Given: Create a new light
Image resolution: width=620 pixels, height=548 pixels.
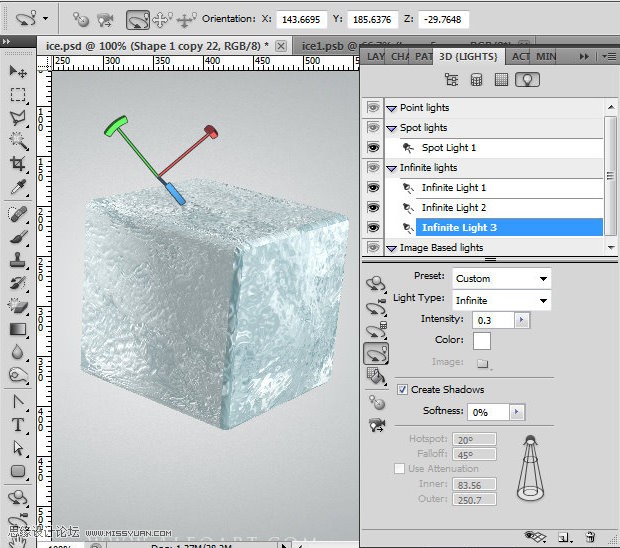Looking at the screenshot, I should pos(564,537).
